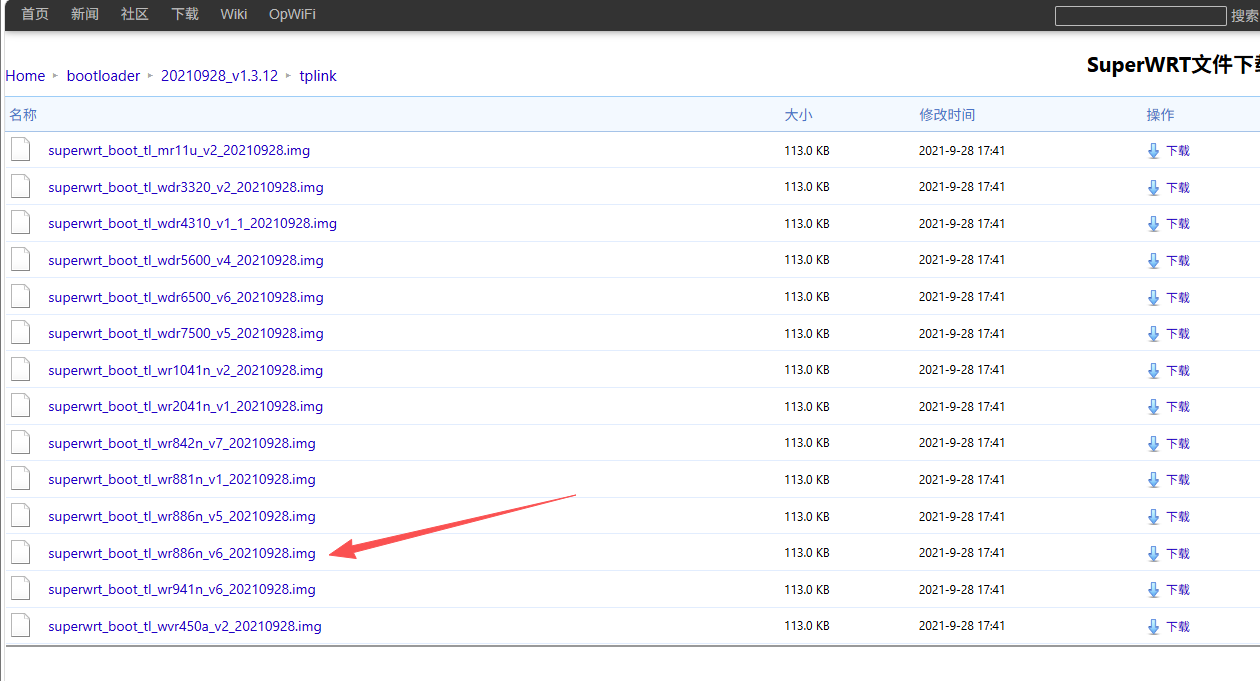Click download icon for wr886n_v6 image
Viewport: 1260px width, 681px height.
(1153, 554)
